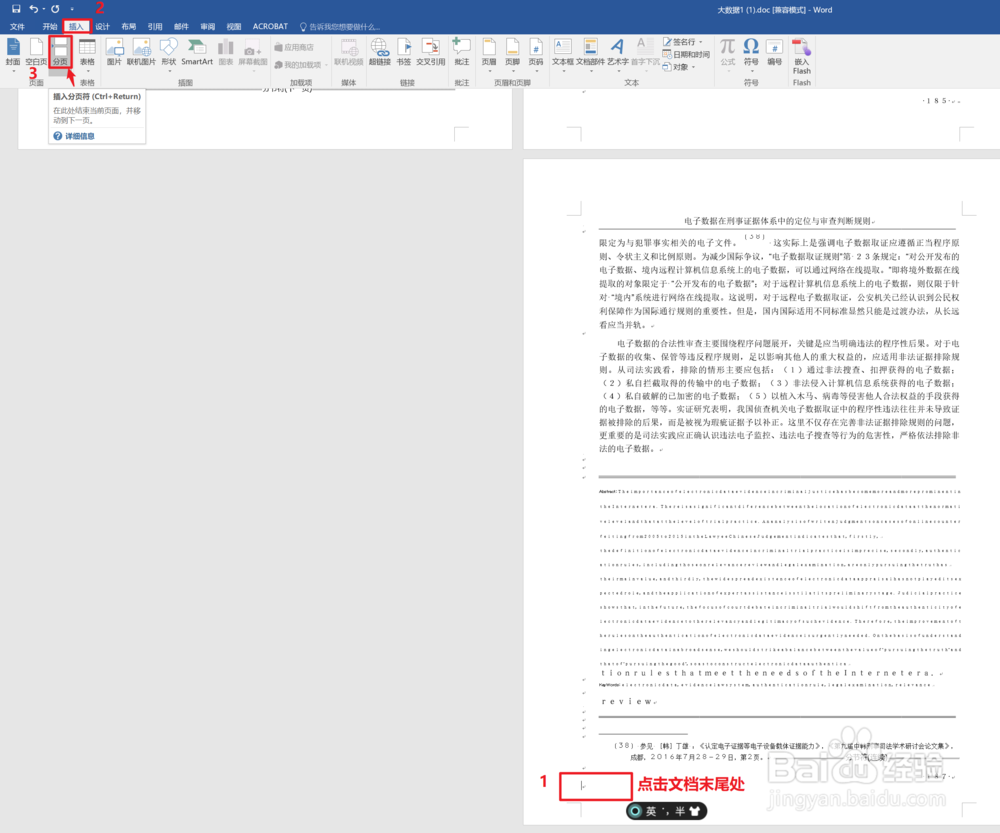Switch to the 开始 Home tab

coord(50,27)
